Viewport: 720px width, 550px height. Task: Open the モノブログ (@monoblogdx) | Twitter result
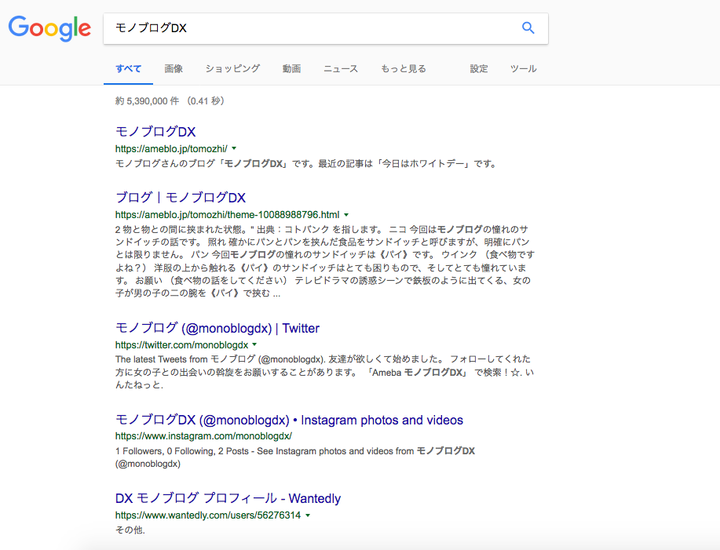coord(217,328)
